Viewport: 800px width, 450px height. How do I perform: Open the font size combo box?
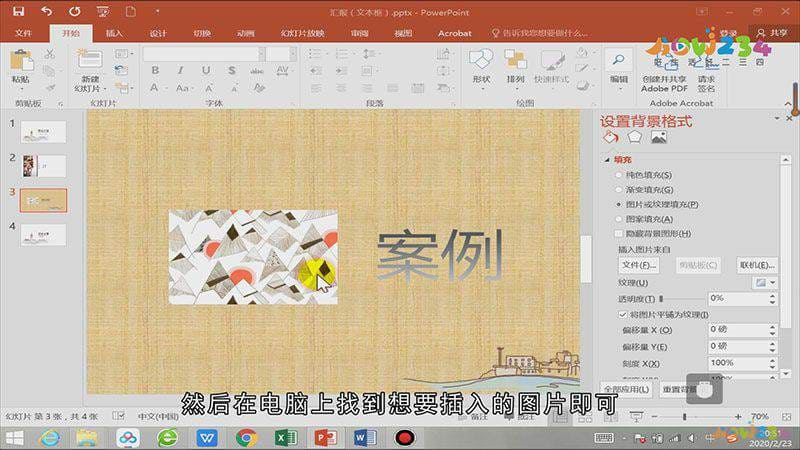tap(282, 54)
